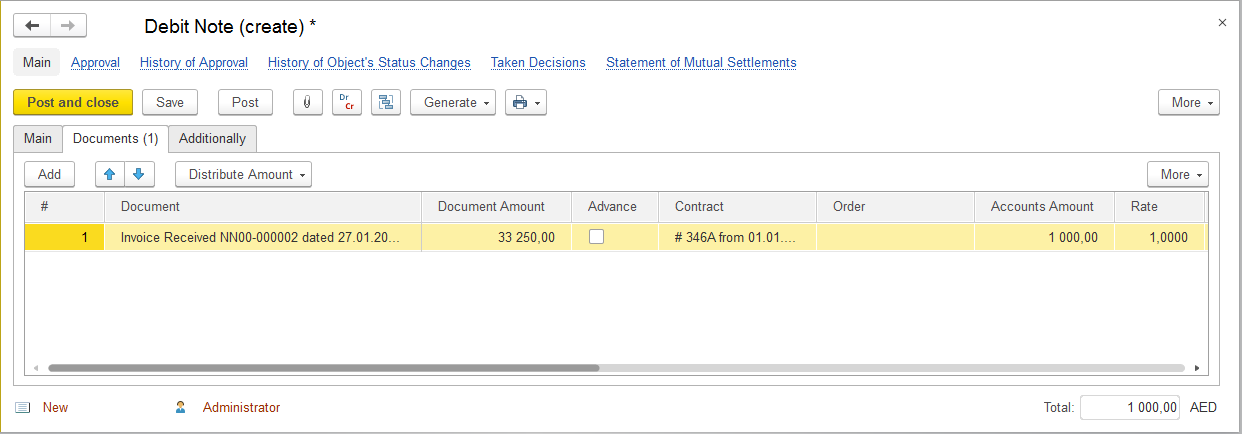Click the forward navigation arrow
Screen dimensions: 1242x434
pyautogui.click(x=68, y=26)
